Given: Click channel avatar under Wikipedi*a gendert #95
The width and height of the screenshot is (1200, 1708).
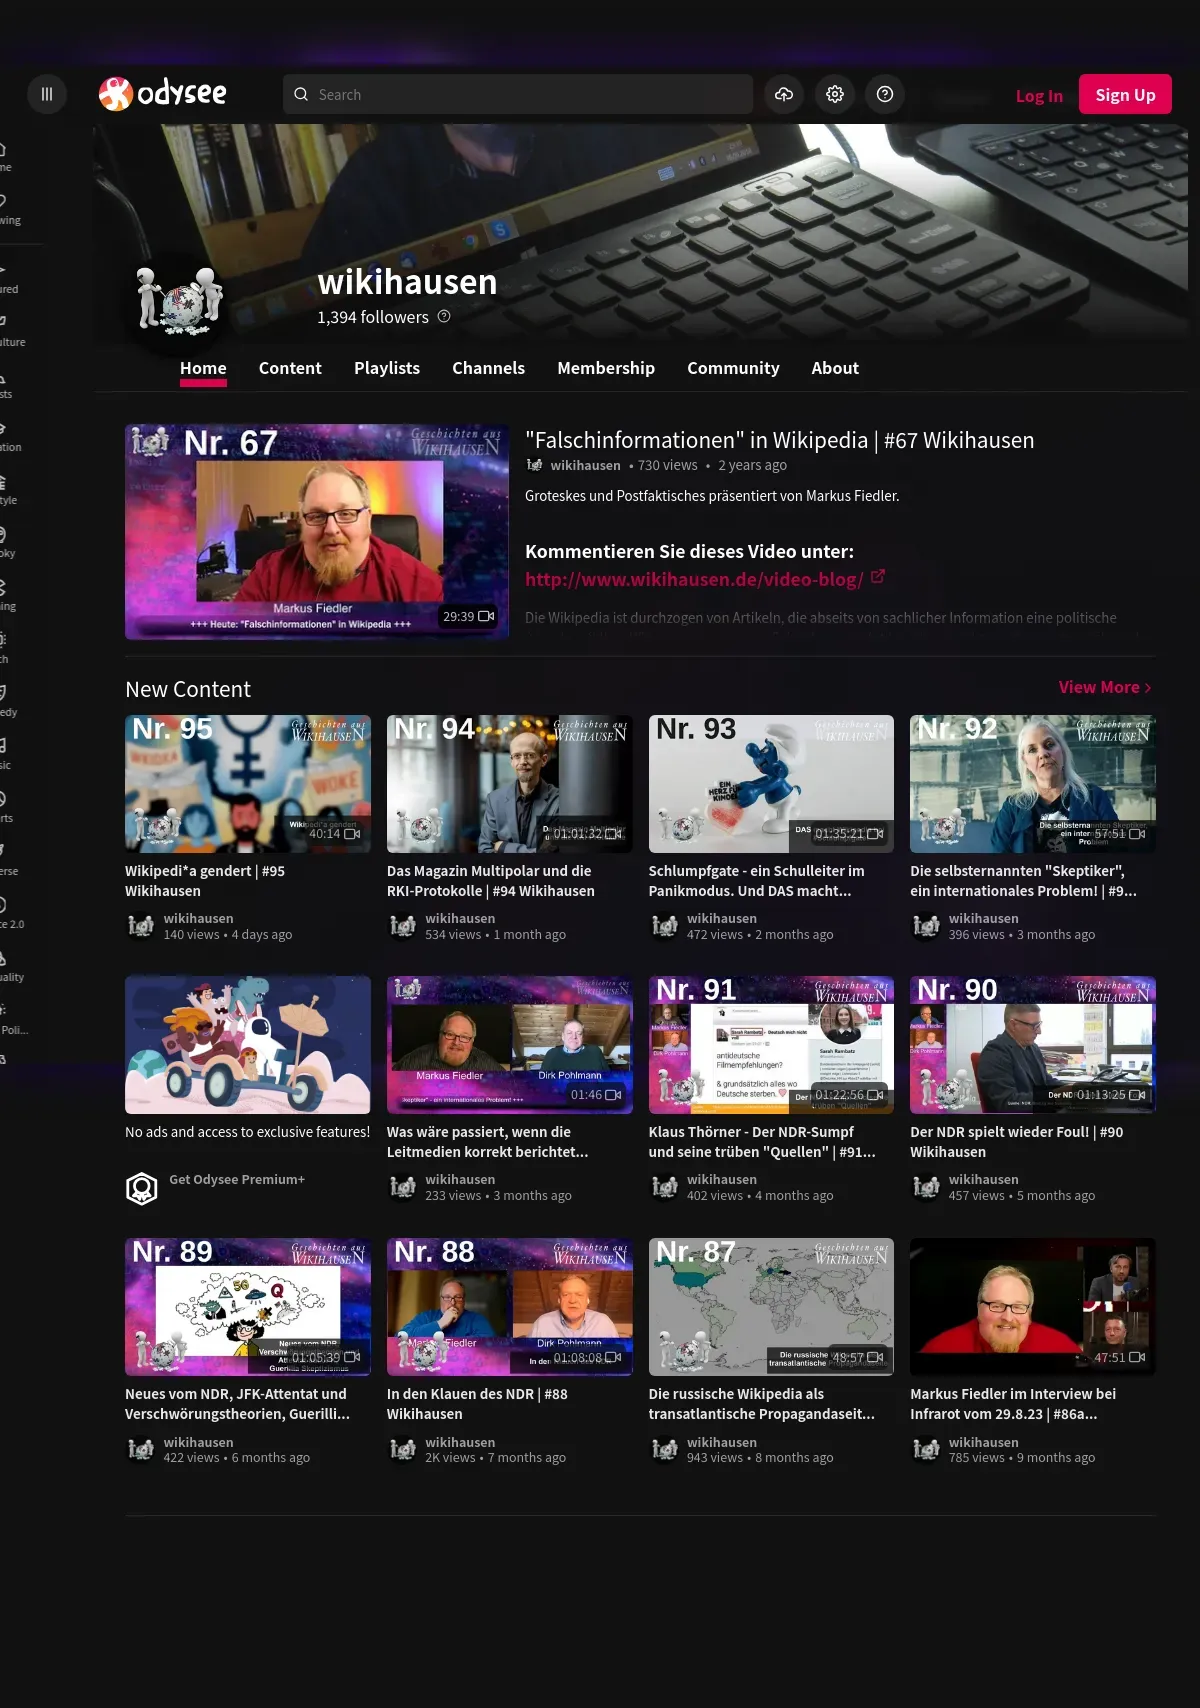Looking at the screenshot, I should [x=141, y=926].
